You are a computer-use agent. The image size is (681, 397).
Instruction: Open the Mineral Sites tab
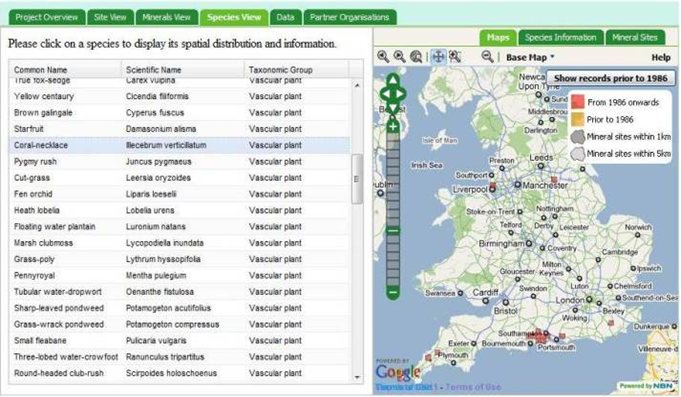pos(635,37)
